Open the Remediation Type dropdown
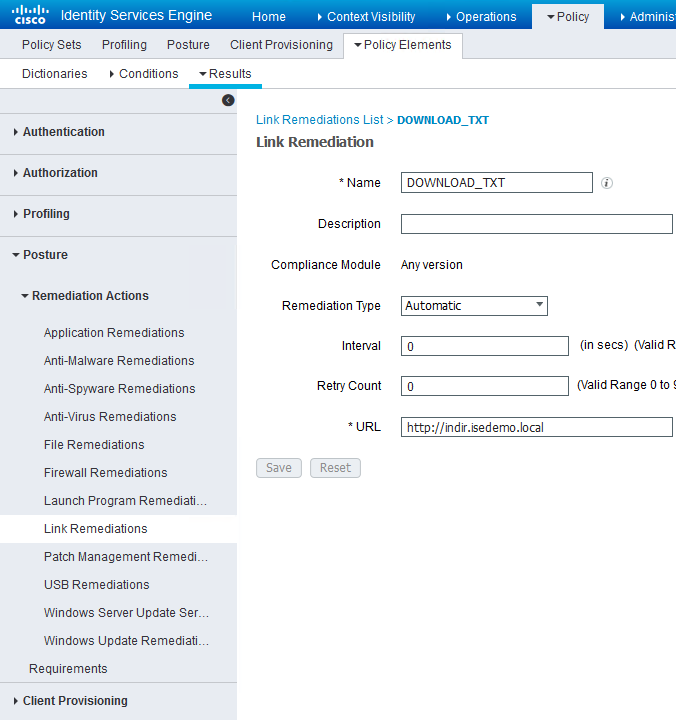Image resolution: width=676 pixels, height=720 pixels. pyautogui.click(x=474, y=306)
